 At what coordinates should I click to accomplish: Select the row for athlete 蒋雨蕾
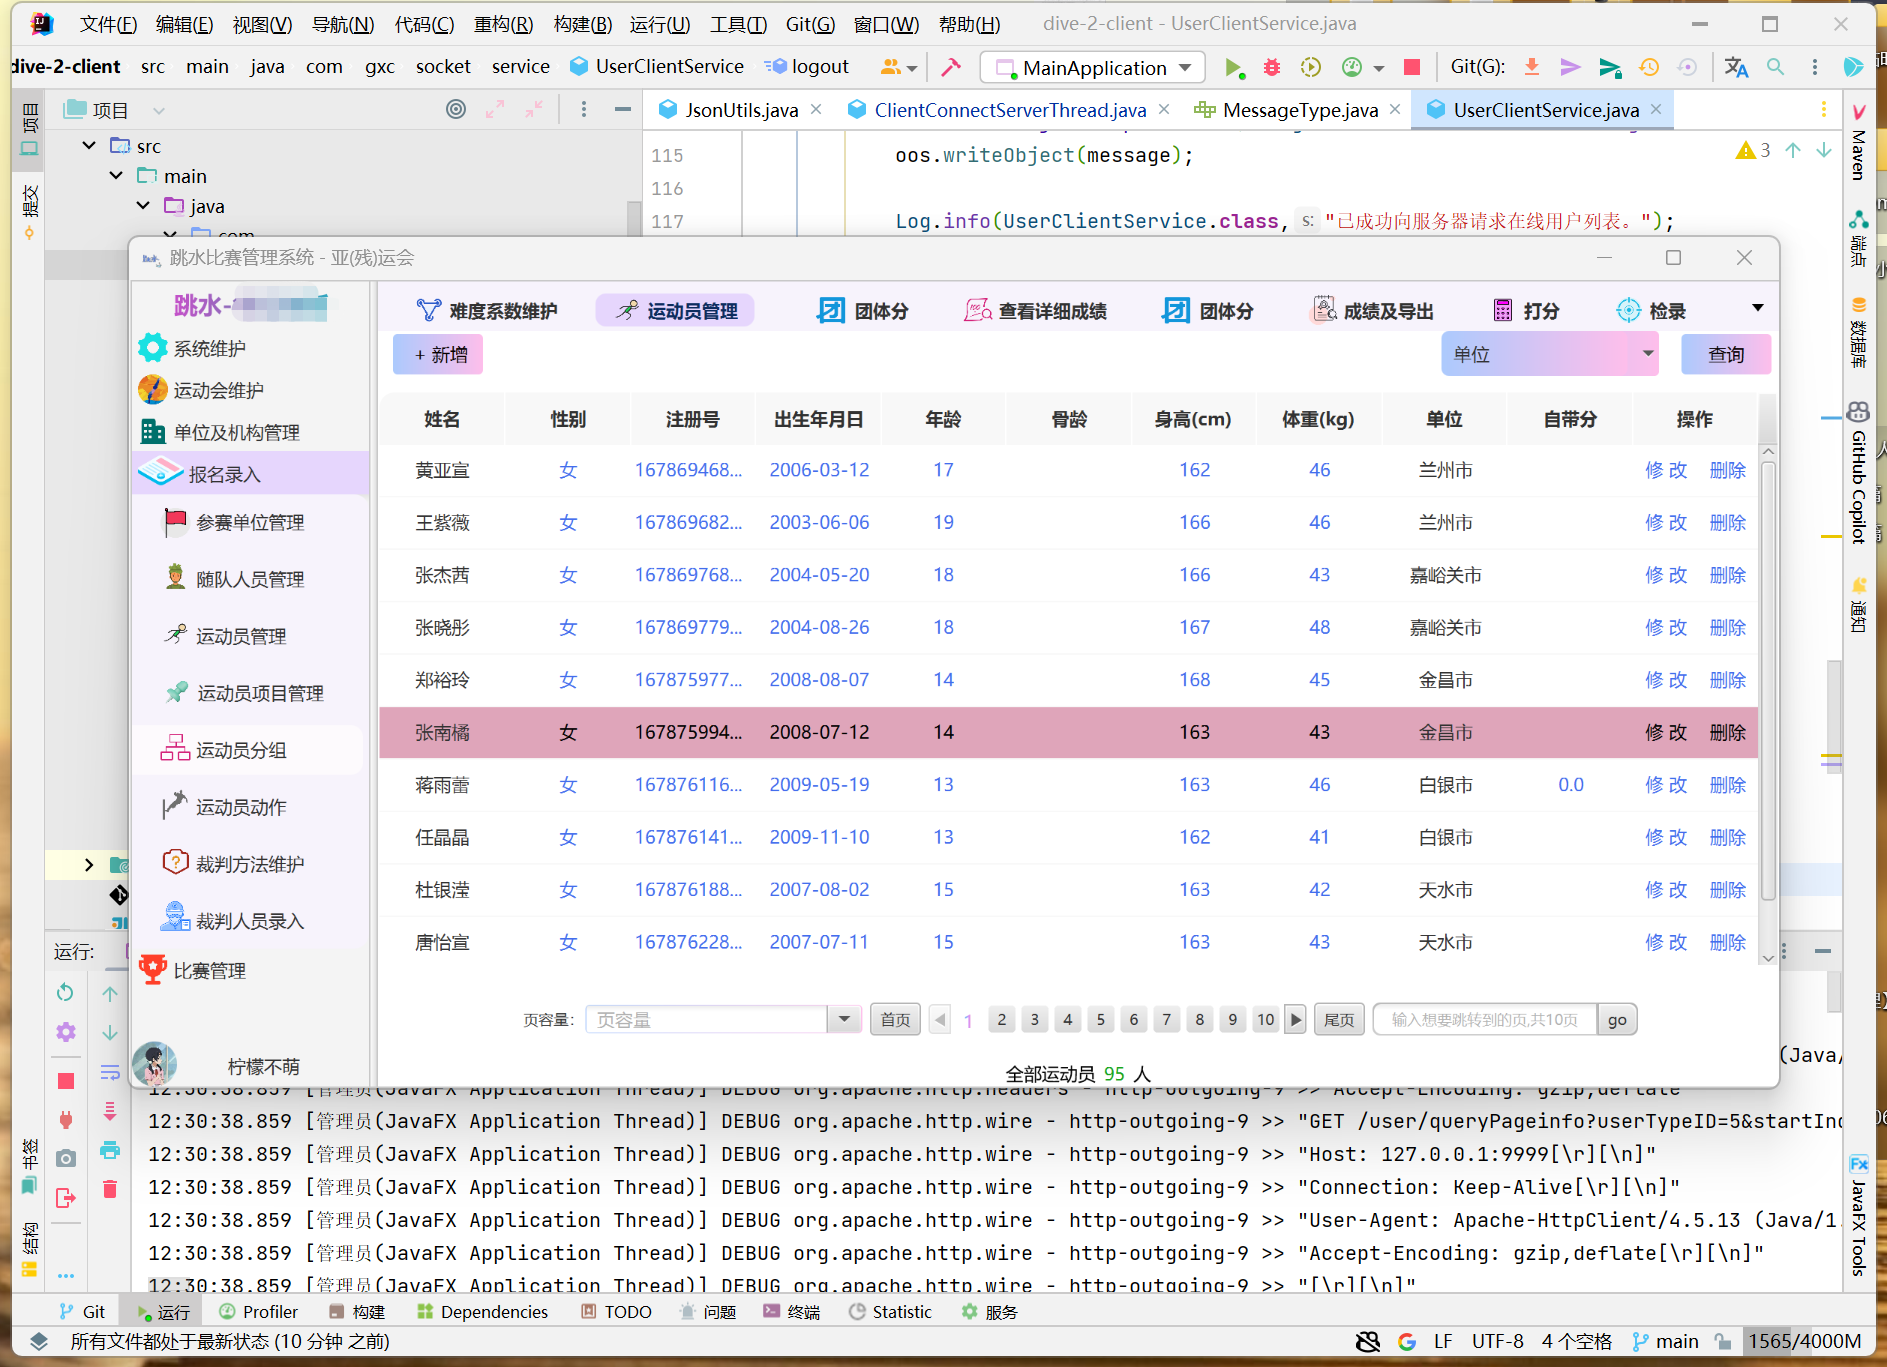pyautogui.click(x=1068, y=785)
